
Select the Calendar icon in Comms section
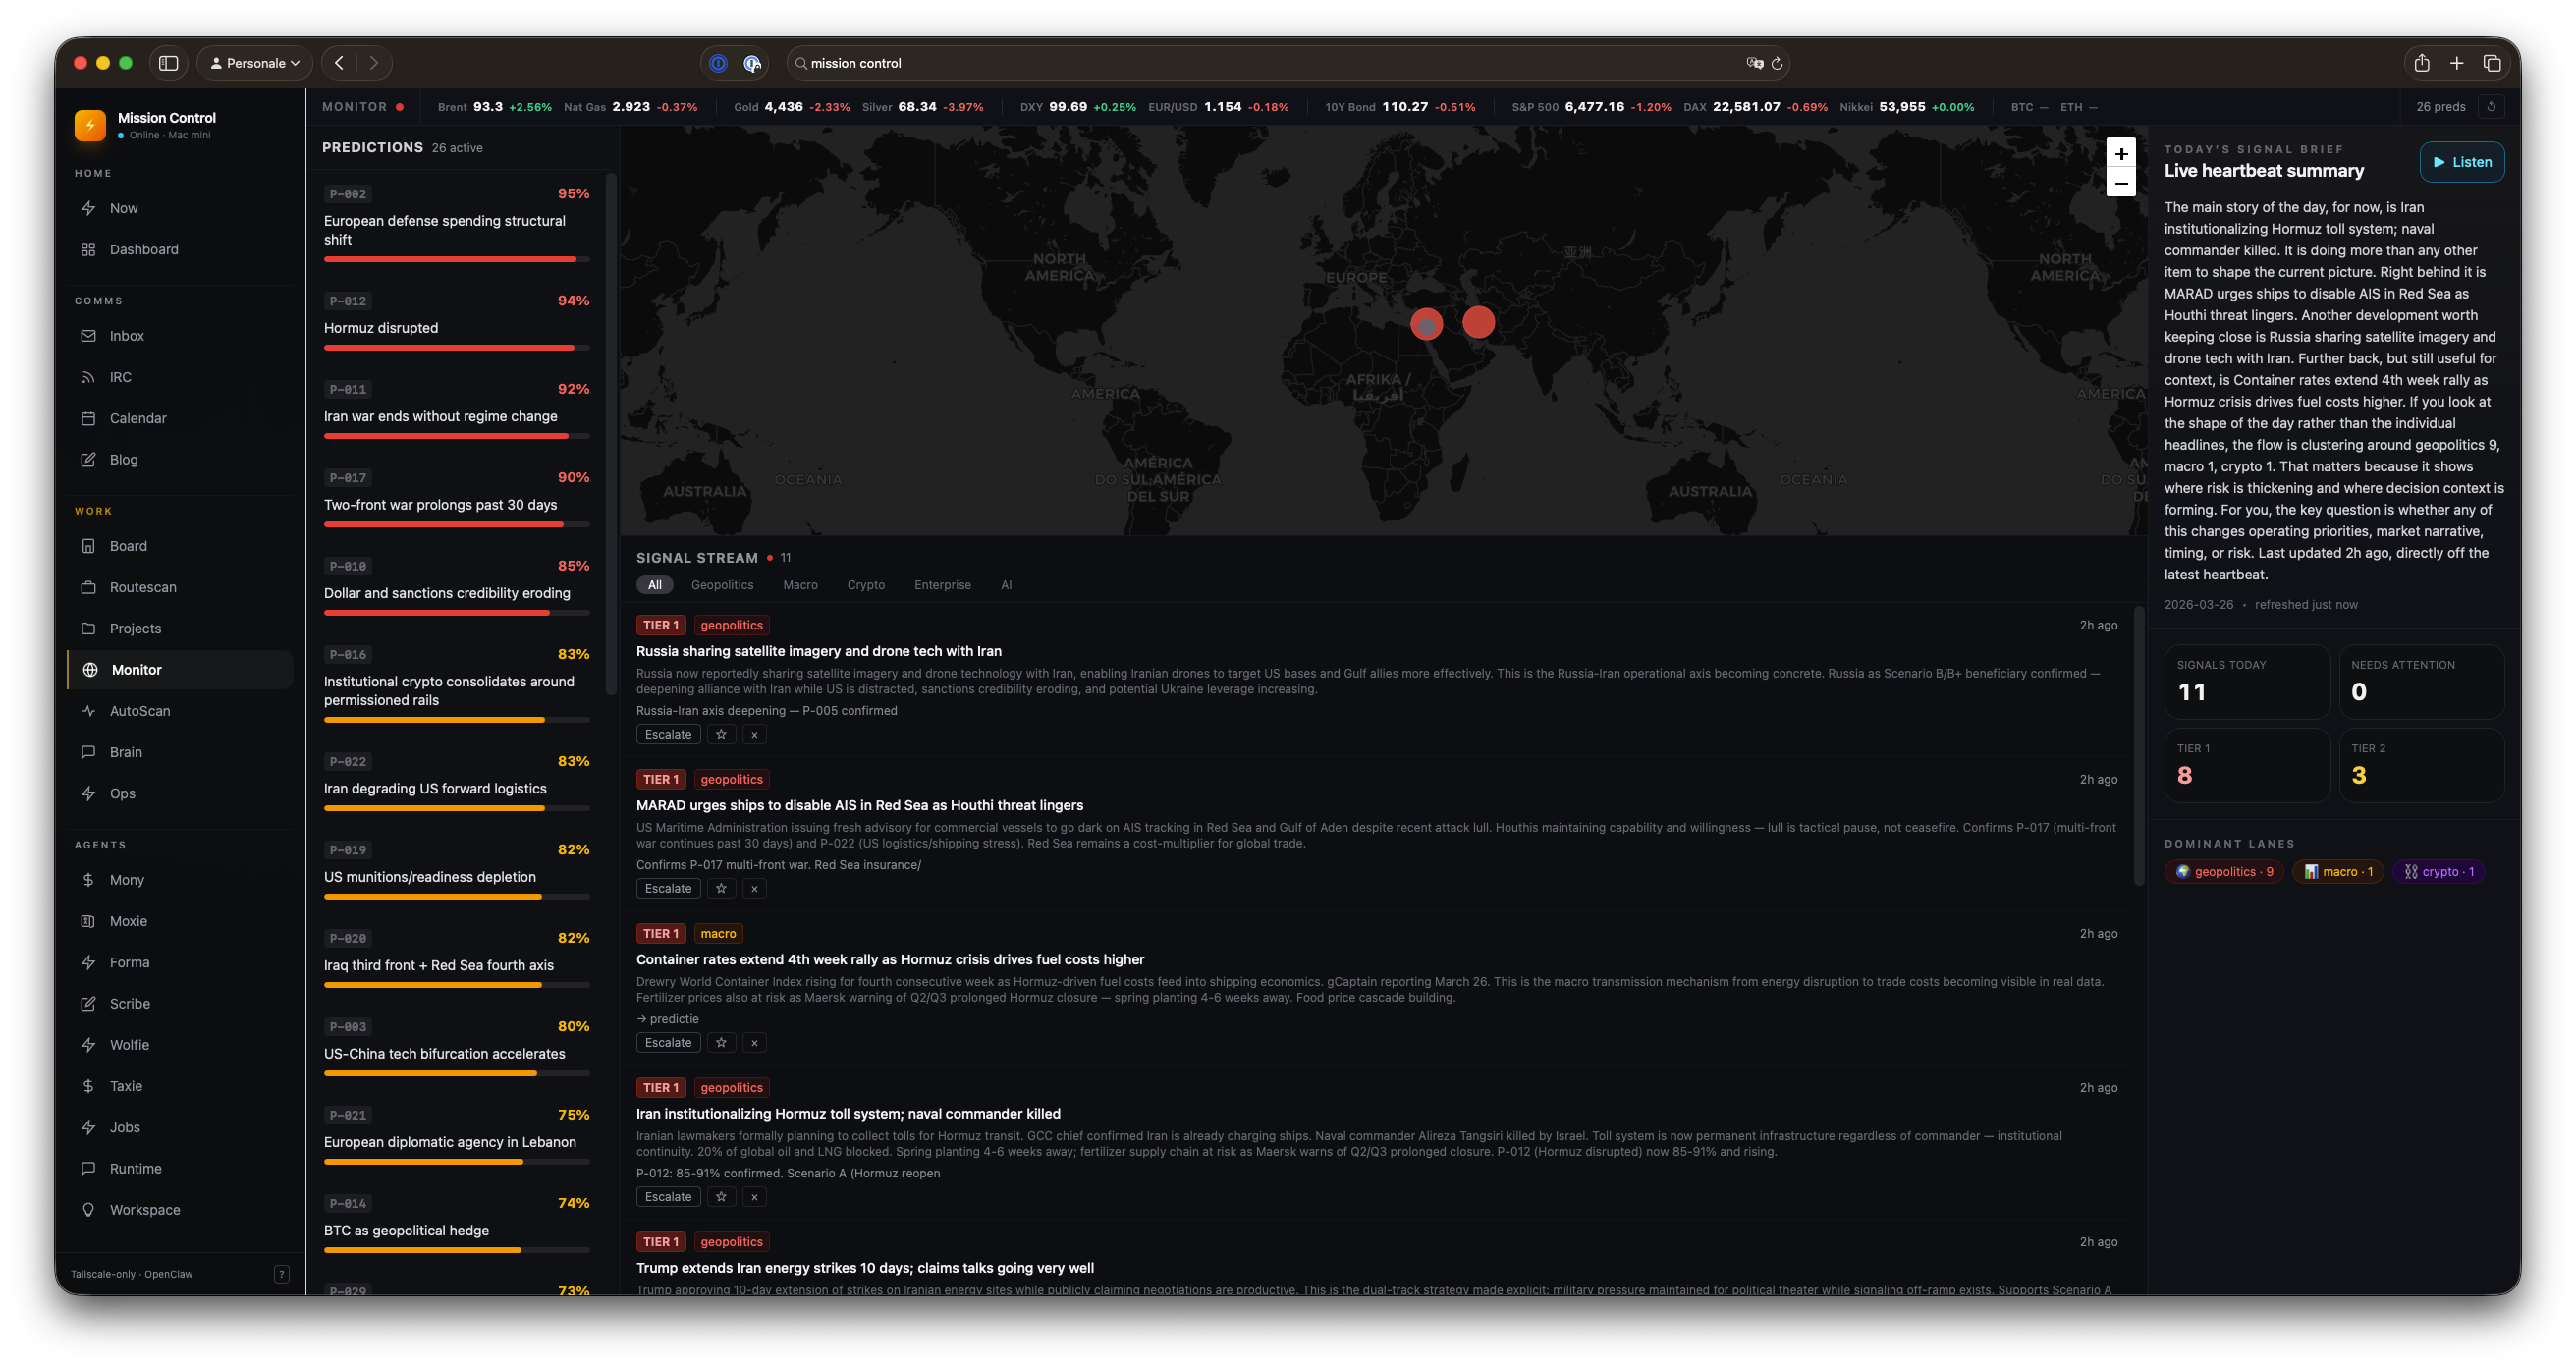[89, 418]
